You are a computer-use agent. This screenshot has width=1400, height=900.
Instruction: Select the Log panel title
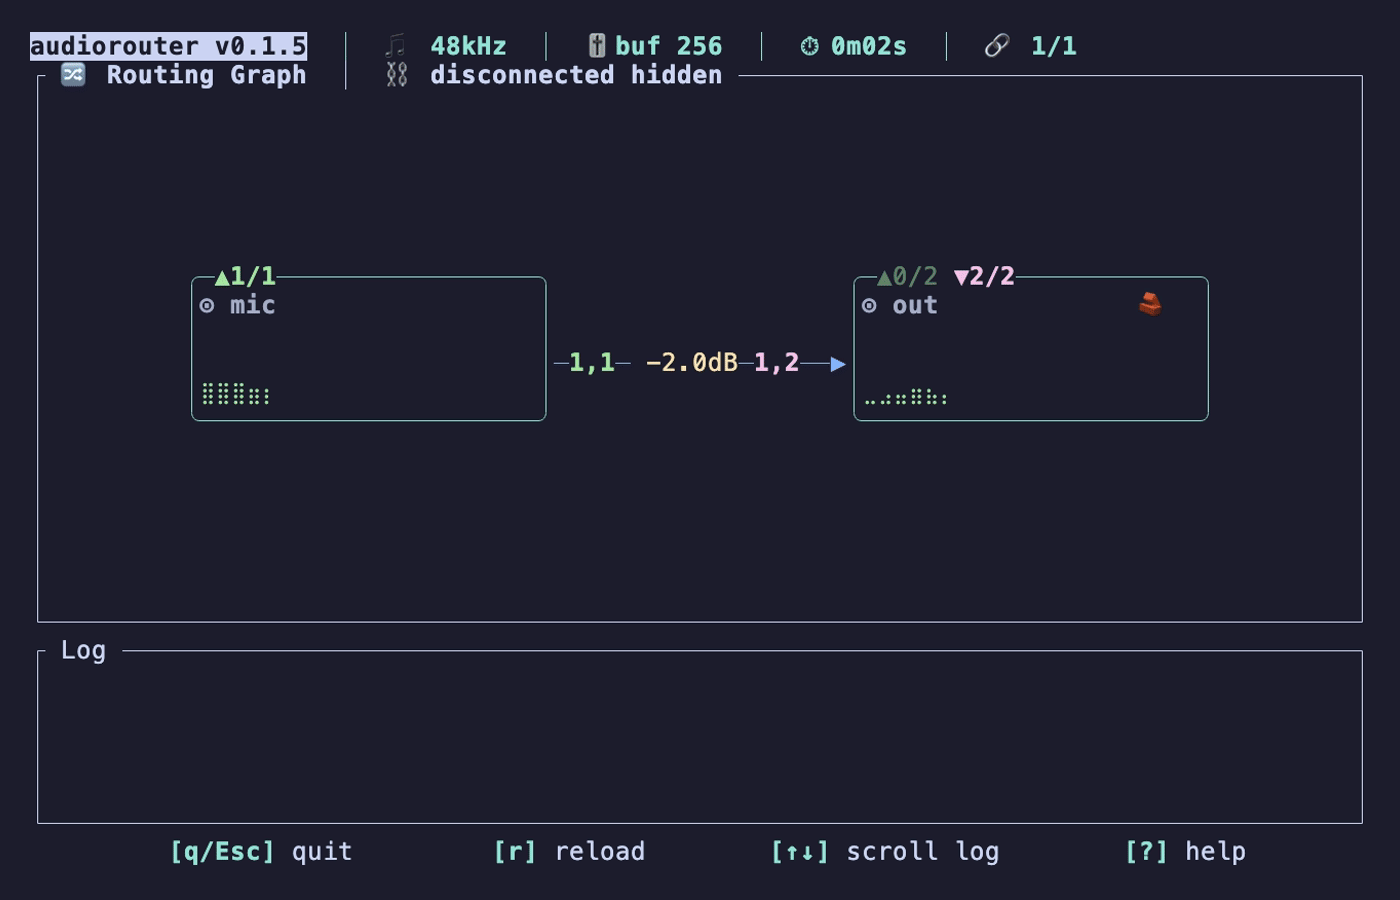click(x=83, y=650)
